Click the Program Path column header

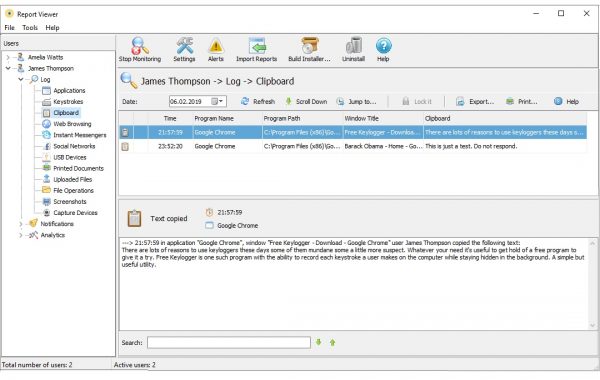tap(302, 119)
